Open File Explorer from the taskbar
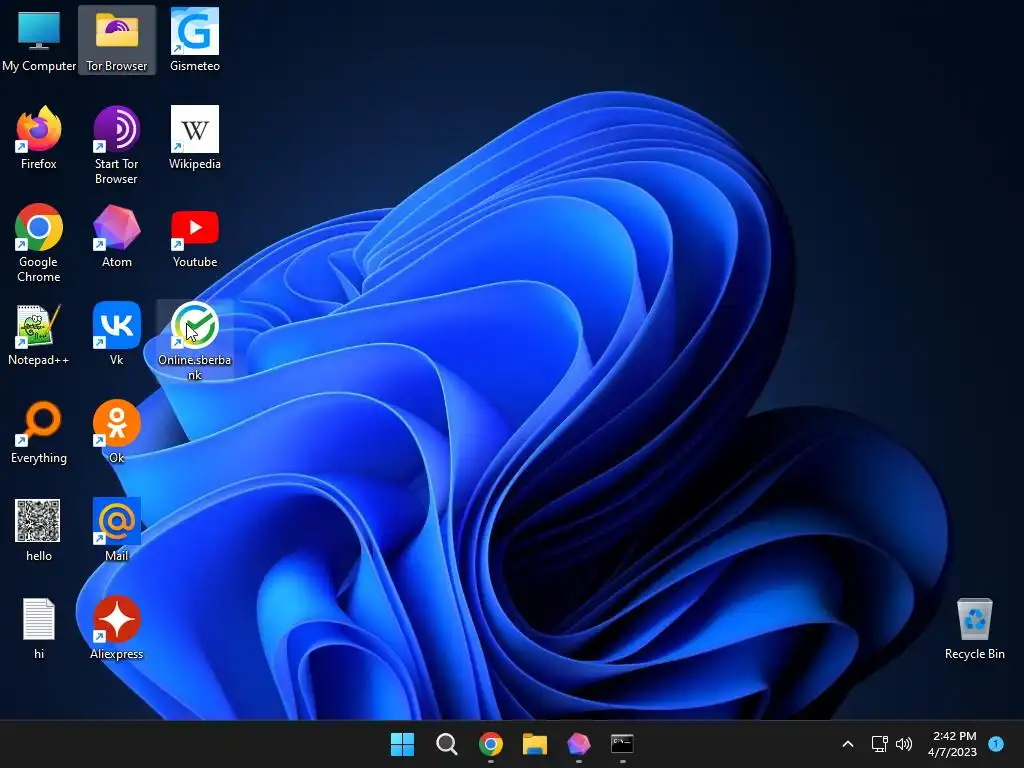 [535, 744]
